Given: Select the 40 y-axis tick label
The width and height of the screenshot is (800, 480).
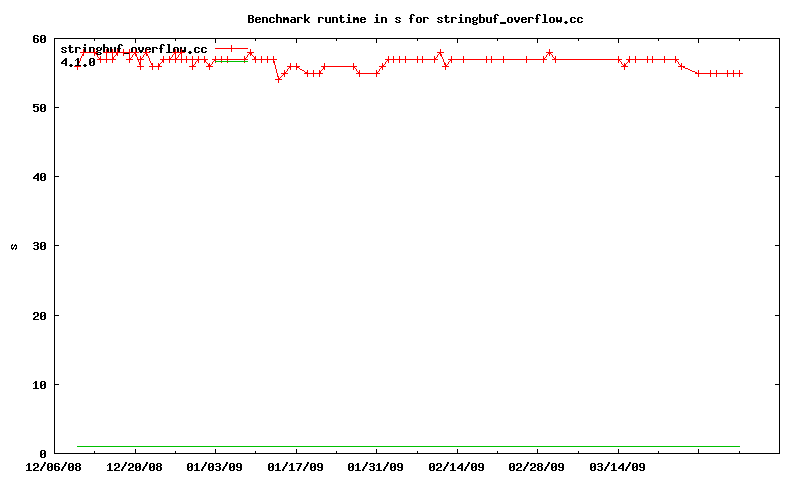Looking at the screenshot, I should click(39, 177).
